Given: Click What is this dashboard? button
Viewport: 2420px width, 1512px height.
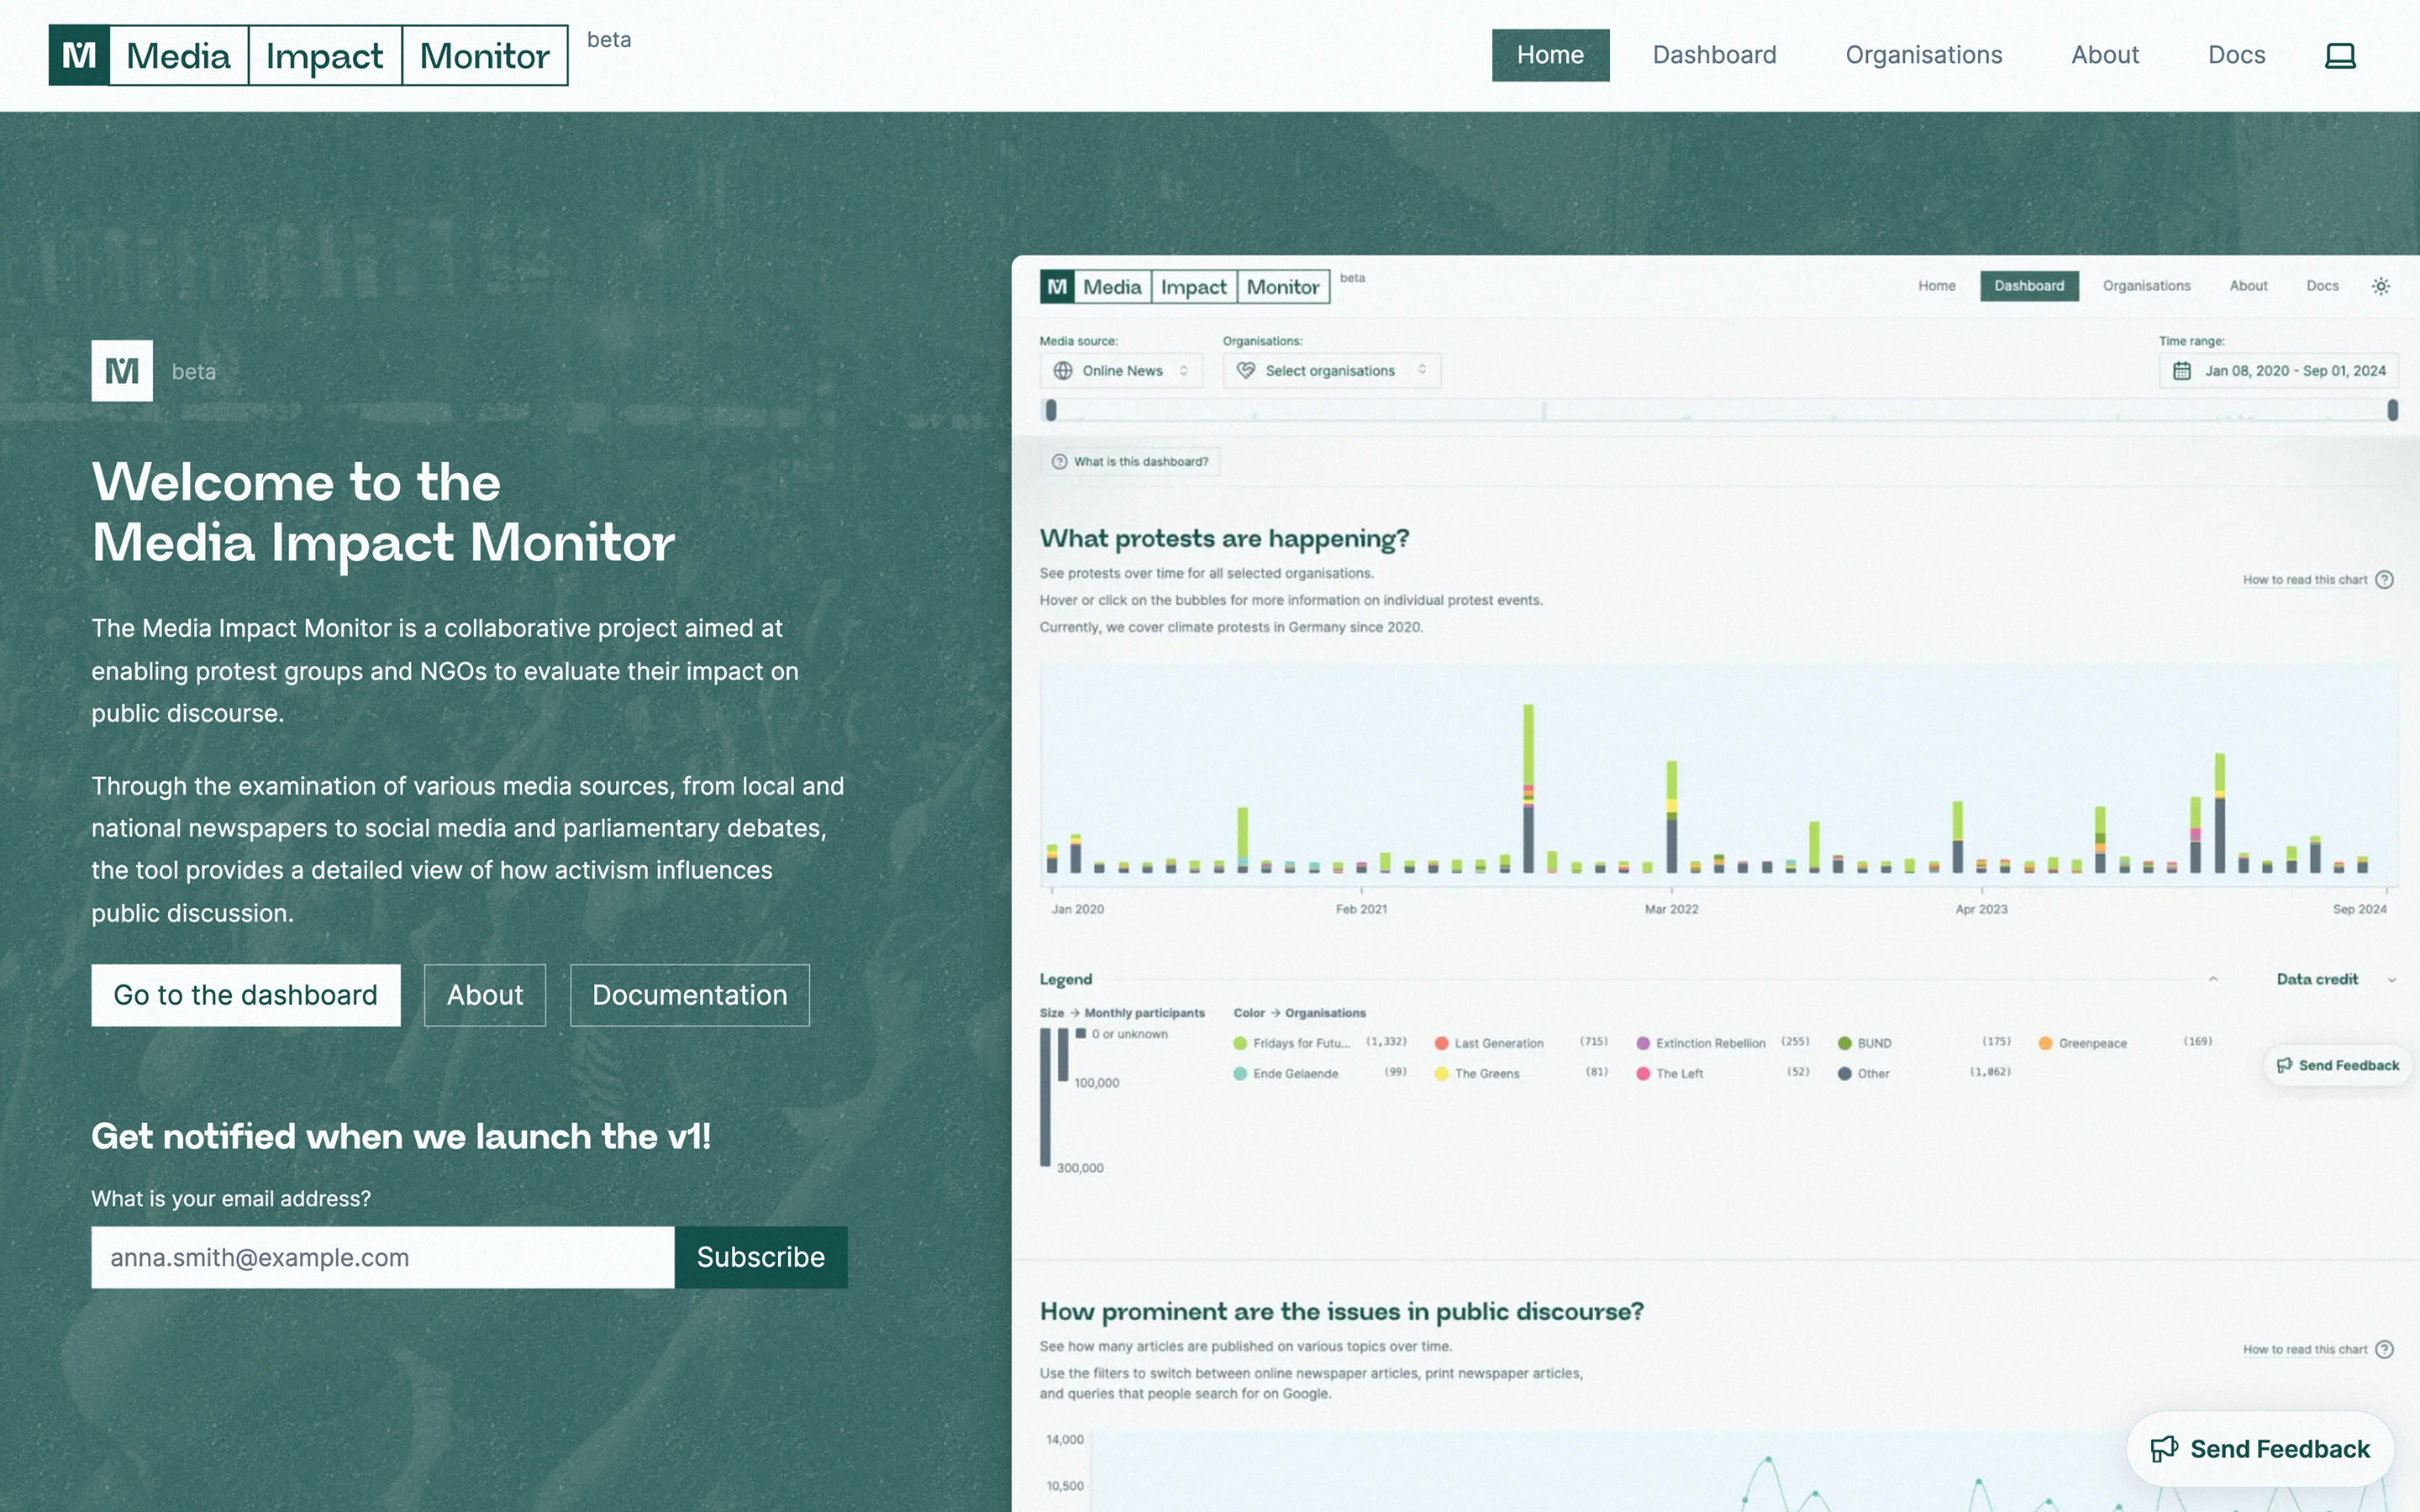Looking at the screenshot, I should click(1130, 462).
